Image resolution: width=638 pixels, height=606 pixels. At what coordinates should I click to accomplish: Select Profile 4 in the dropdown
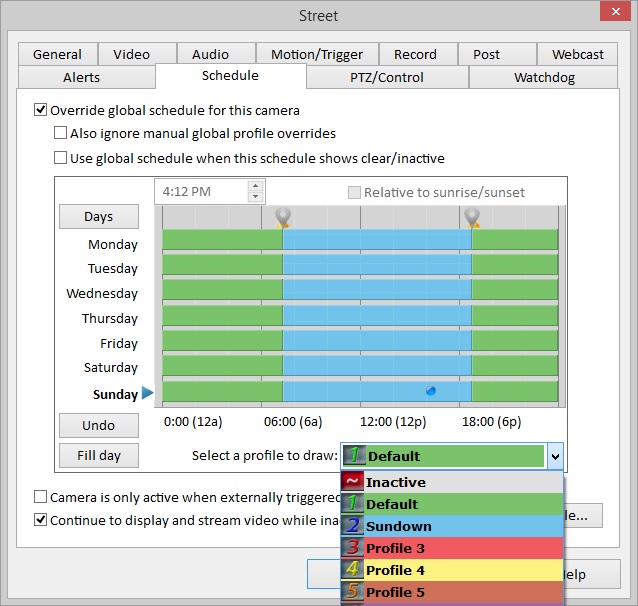pyautogui.click(x=452, y=570)
